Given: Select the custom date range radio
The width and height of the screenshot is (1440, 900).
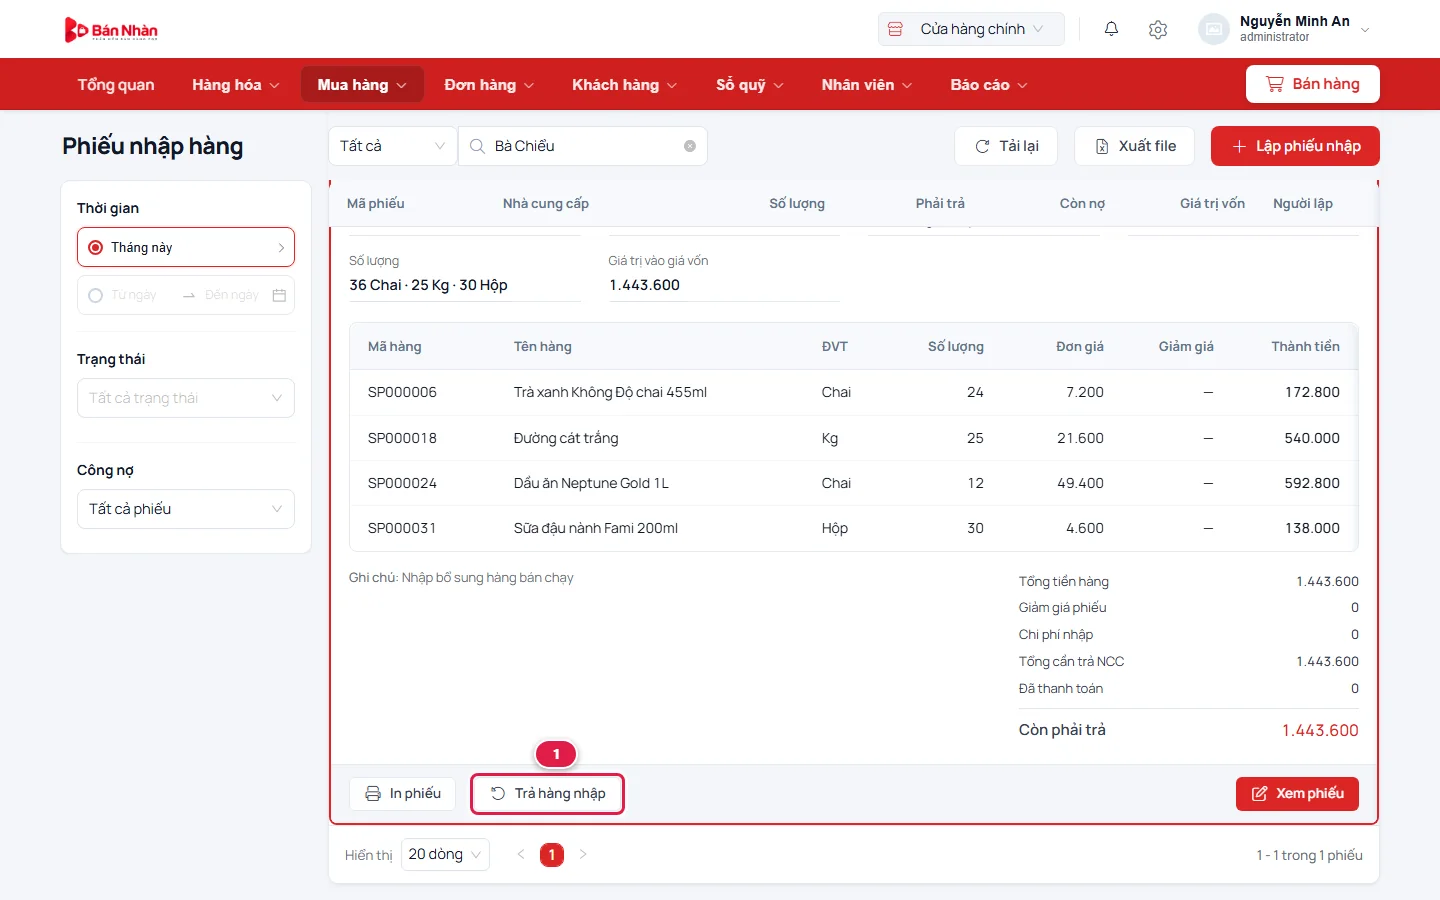Looking at the screenshot, I should pyautogui.click(x=95, y=295).
